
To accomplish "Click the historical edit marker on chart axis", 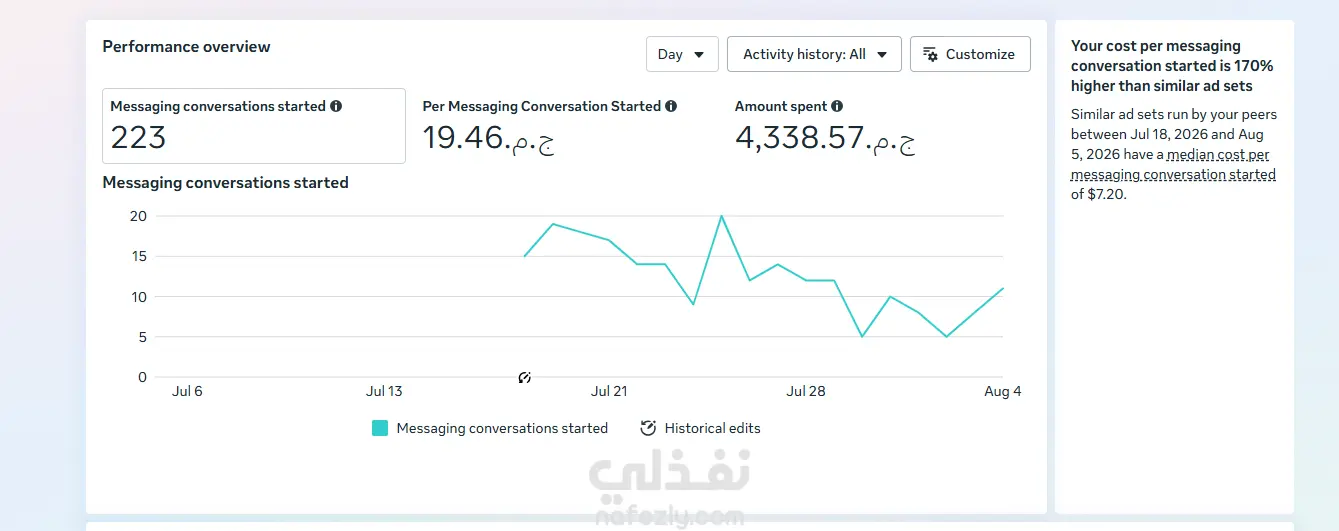I will (x=525, y=377).
